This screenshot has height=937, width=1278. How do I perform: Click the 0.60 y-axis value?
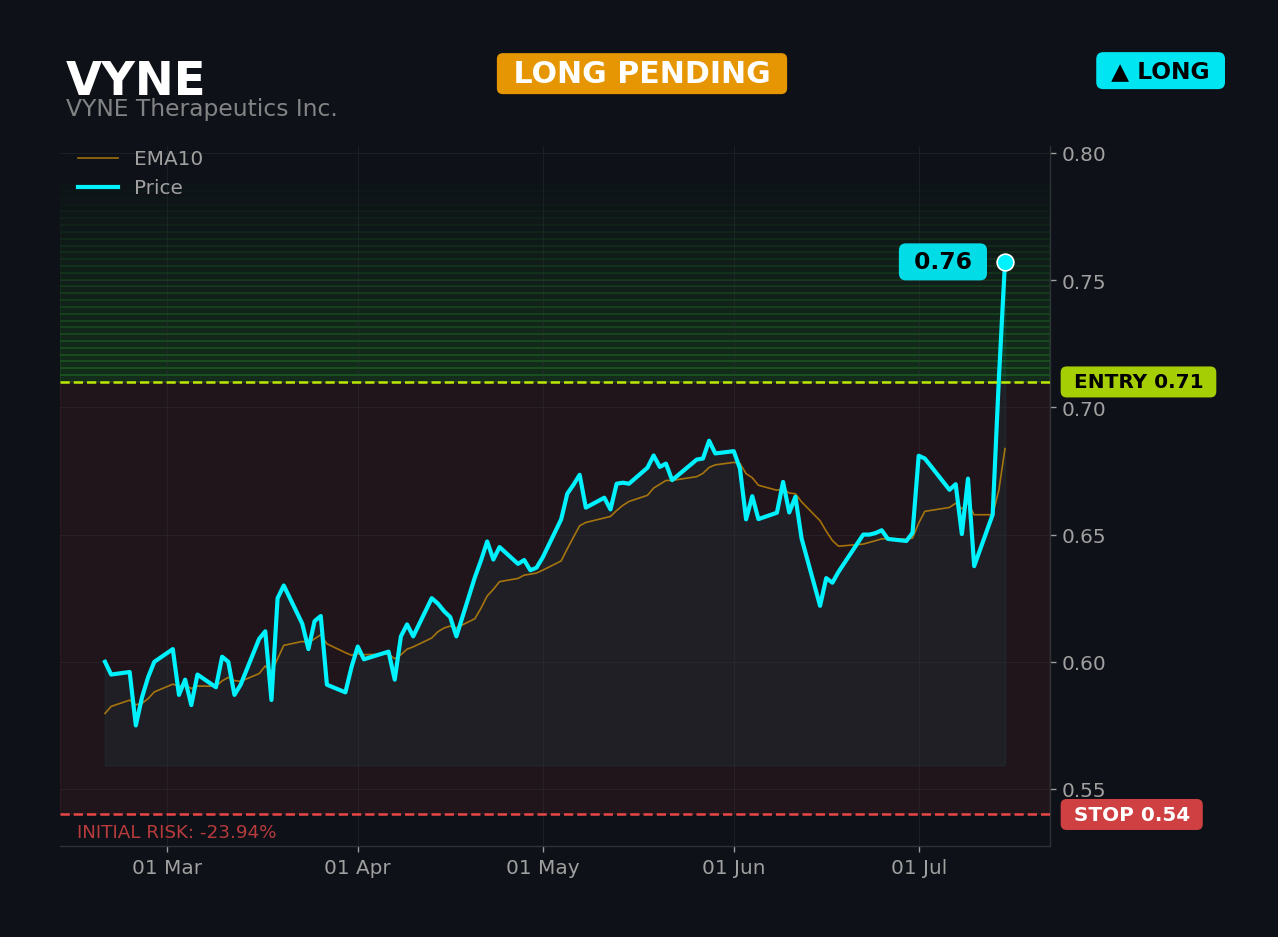[1084, 662]
